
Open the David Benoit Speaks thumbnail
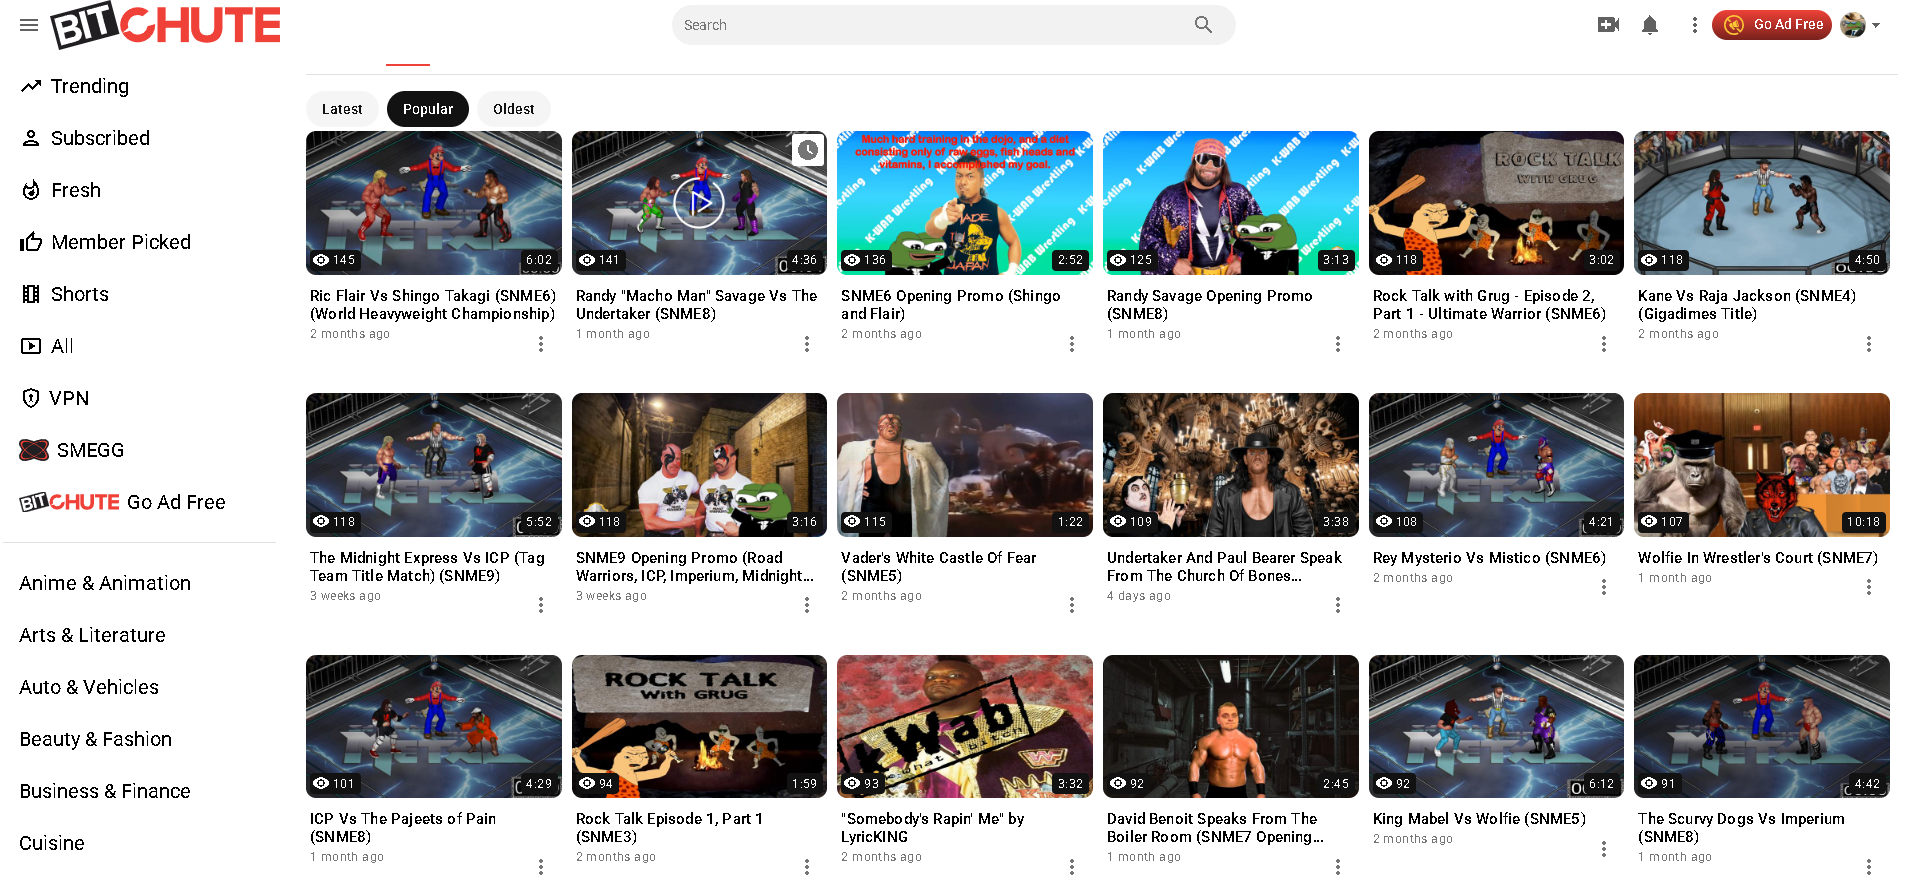[1231, 727]
